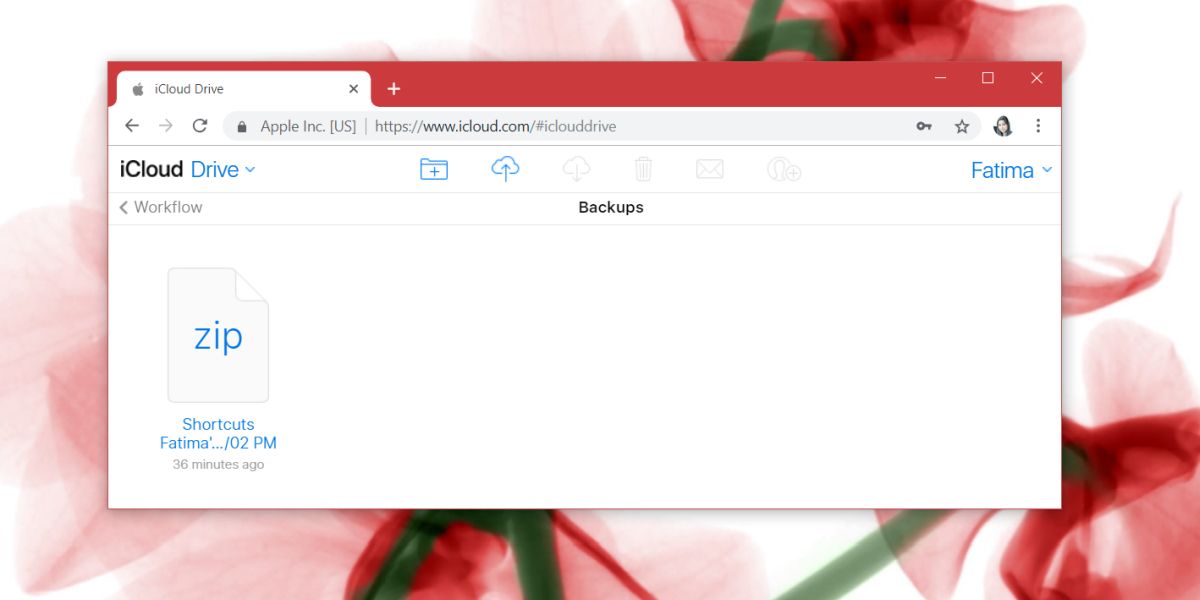1200x600 pixels.
Task: Click the Backups folder title
Action: coord(611,207)
